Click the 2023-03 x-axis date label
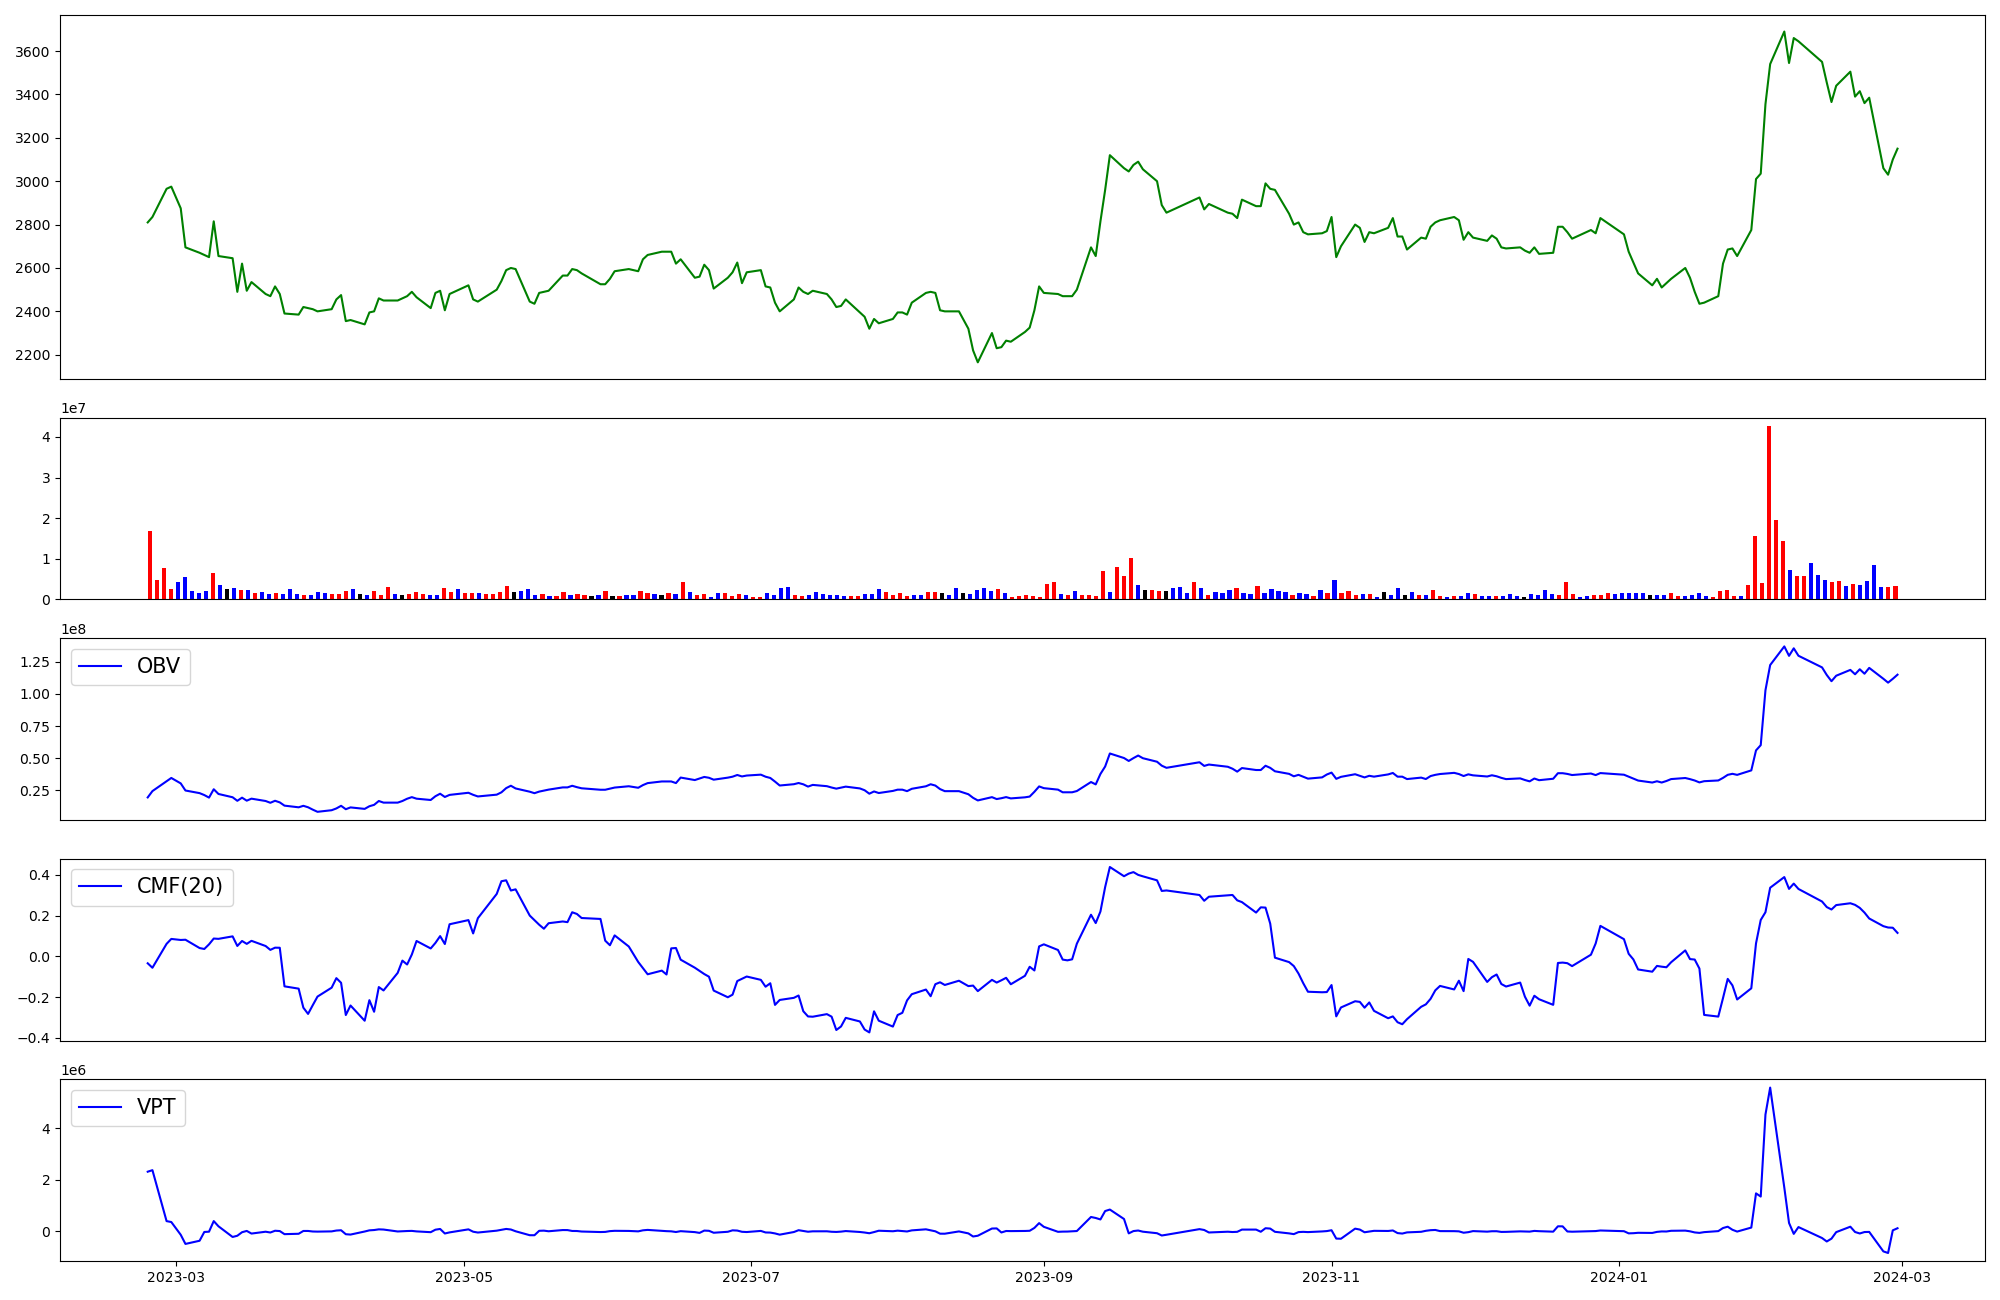Image resolution: width=2000 pixels, height=1300 pixels. click(x=176, y=1277)
